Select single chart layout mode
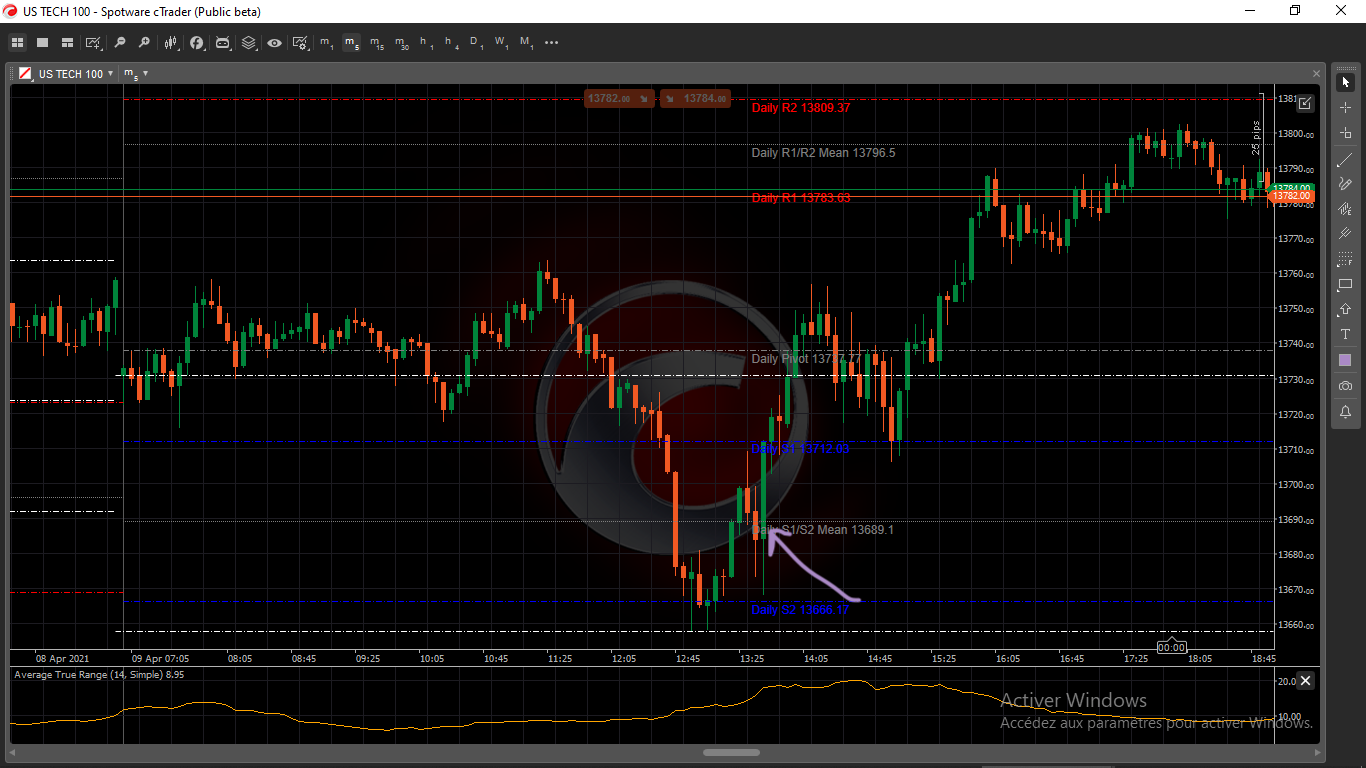1366x768 pixels. (42, 43)
